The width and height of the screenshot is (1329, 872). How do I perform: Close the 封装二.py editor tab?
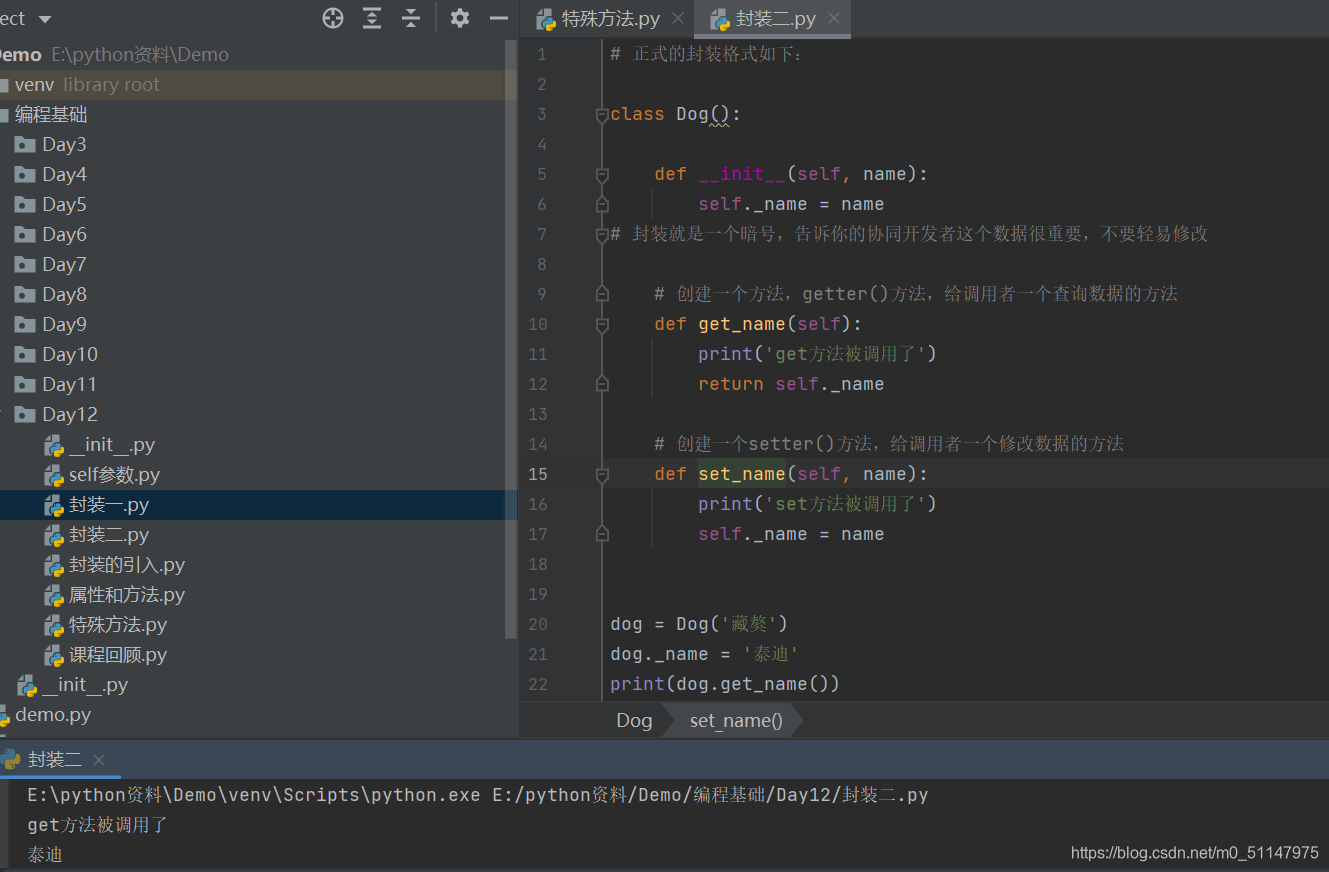click(834, 18)
